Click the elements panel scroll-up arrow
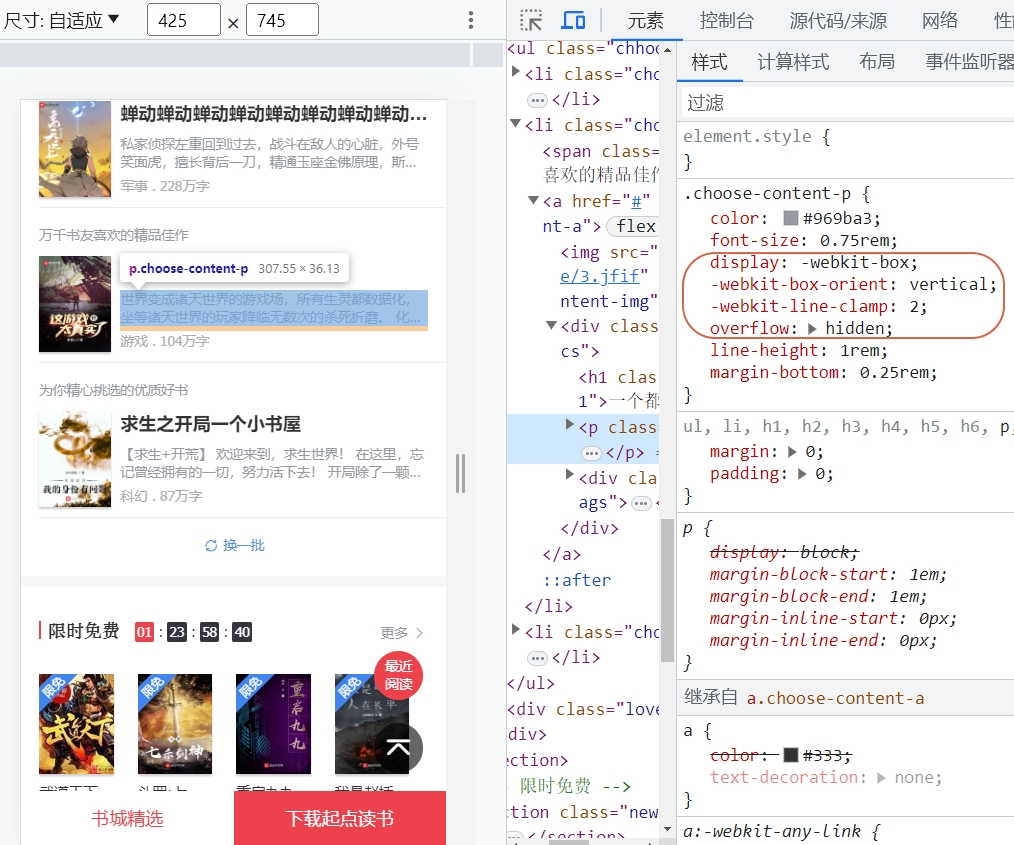Viewport: 1014px width, 845px height. (667, 49)
